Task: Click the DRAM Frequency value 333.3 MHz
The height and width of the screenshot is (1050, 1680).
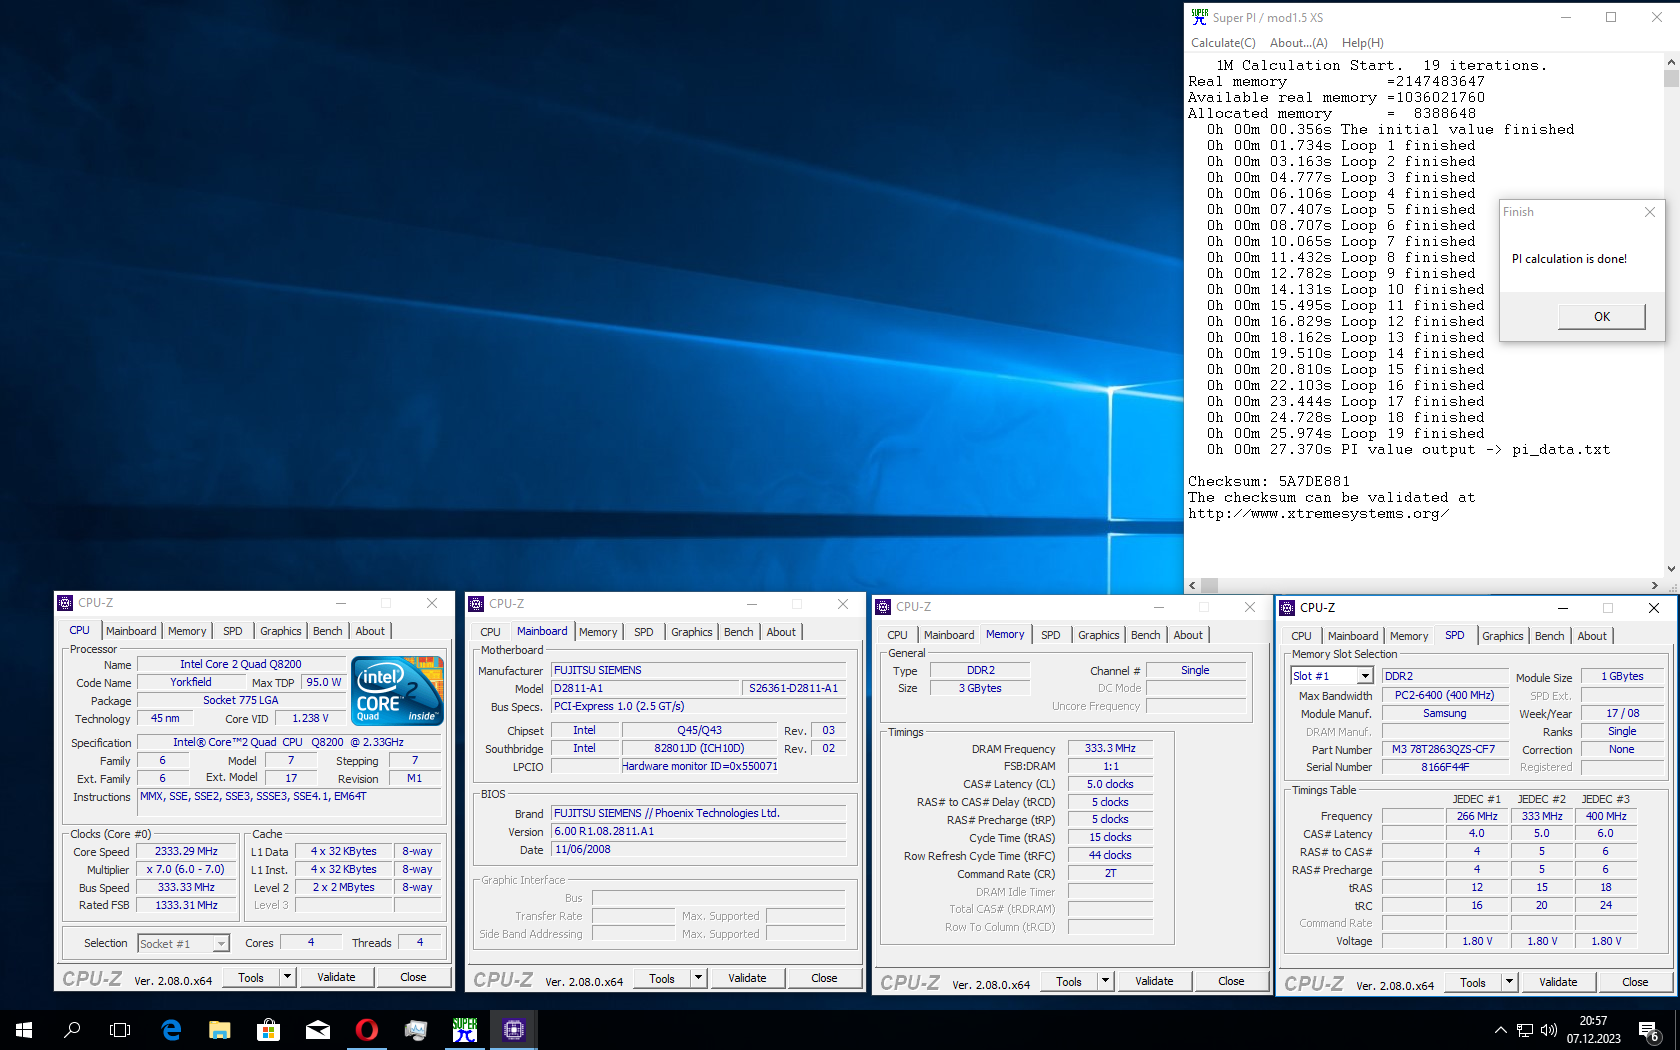Action: pyautogui.click(x=1110, y=748)
